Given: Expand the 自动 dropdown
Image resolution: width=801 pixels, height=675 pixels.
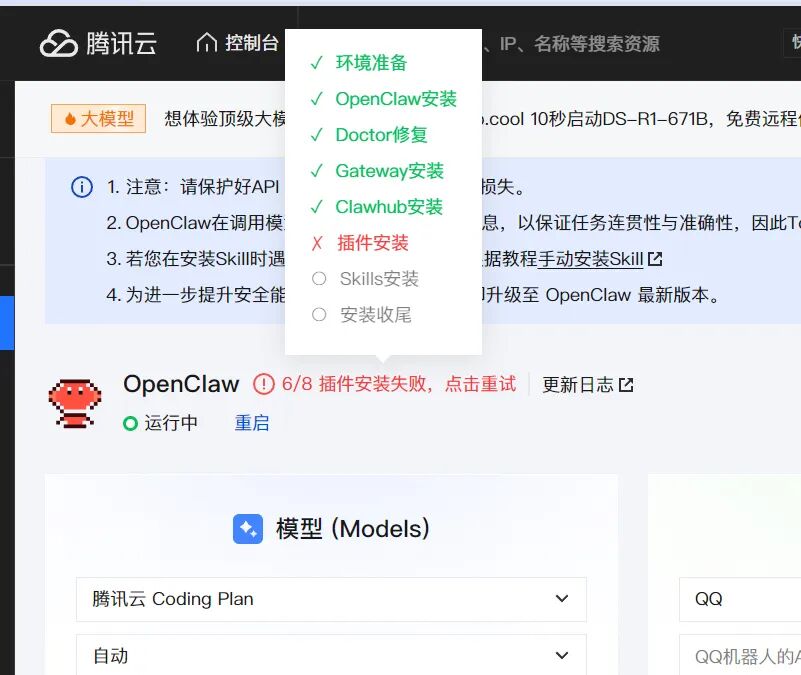Looking at the screenshot, I should pos(331,655).
